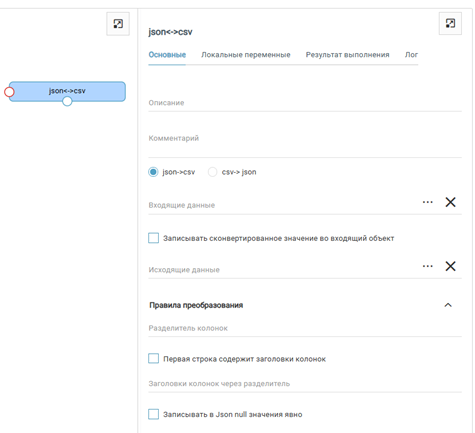This screenshot has height=433, width=475.
Task: Open variable picker dots for Входящие данные
Action: point(428,202)
